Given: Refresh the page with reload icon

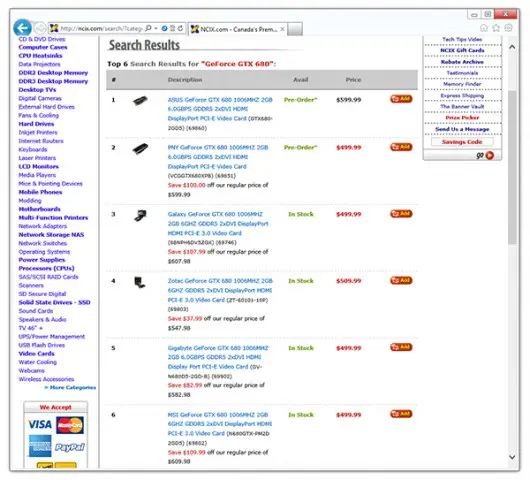Looking at the screenshot, I should coord(180,28).
